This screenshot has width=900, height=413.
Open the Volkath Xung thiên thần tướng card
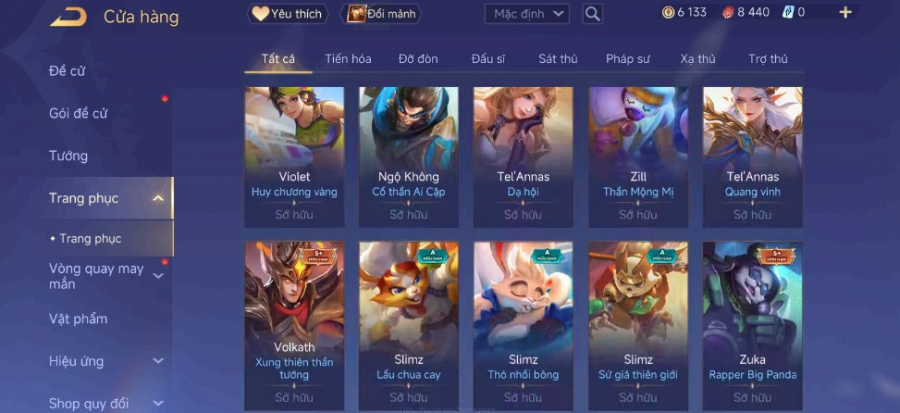pyautogui.click(x=294, y=325)
